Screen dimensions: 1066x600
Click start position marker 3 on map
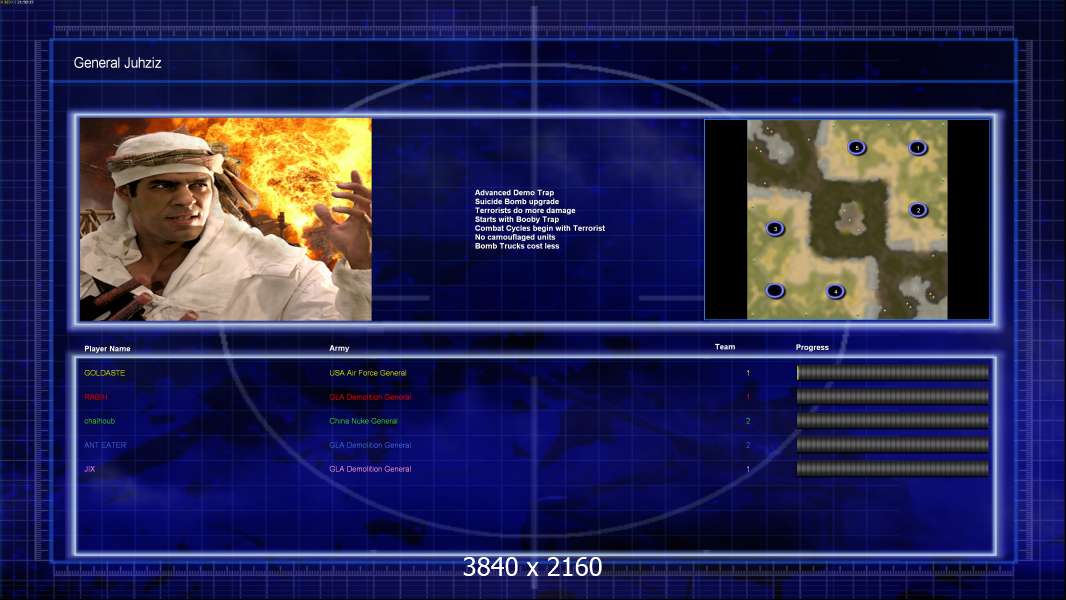click(x=775, y=228)
